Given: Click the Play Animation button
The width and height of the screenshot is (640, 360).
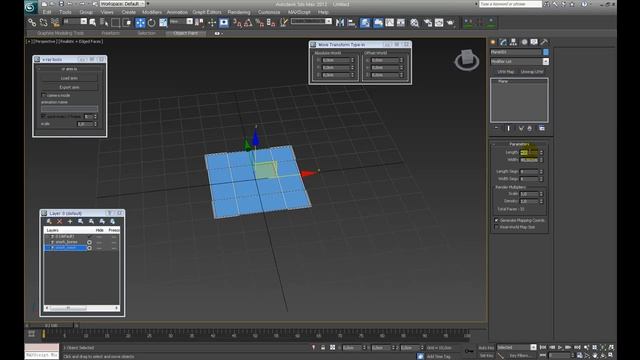Looking at the screenshot, I should (x=560, y=347).
